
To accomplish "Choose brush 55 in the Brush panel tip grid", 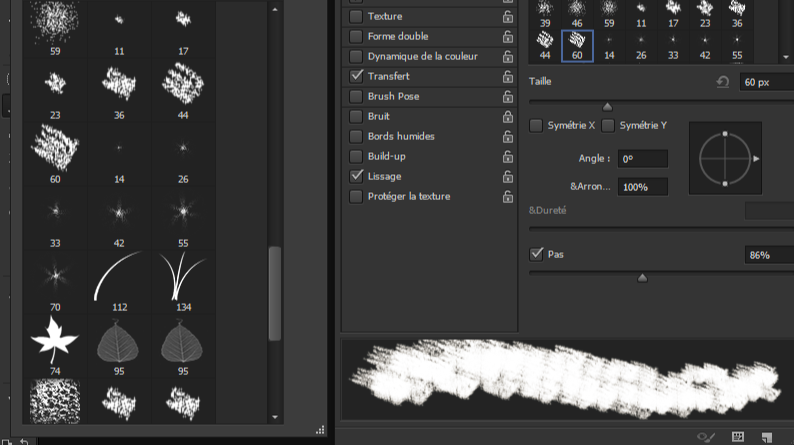I will pos(737,46).
